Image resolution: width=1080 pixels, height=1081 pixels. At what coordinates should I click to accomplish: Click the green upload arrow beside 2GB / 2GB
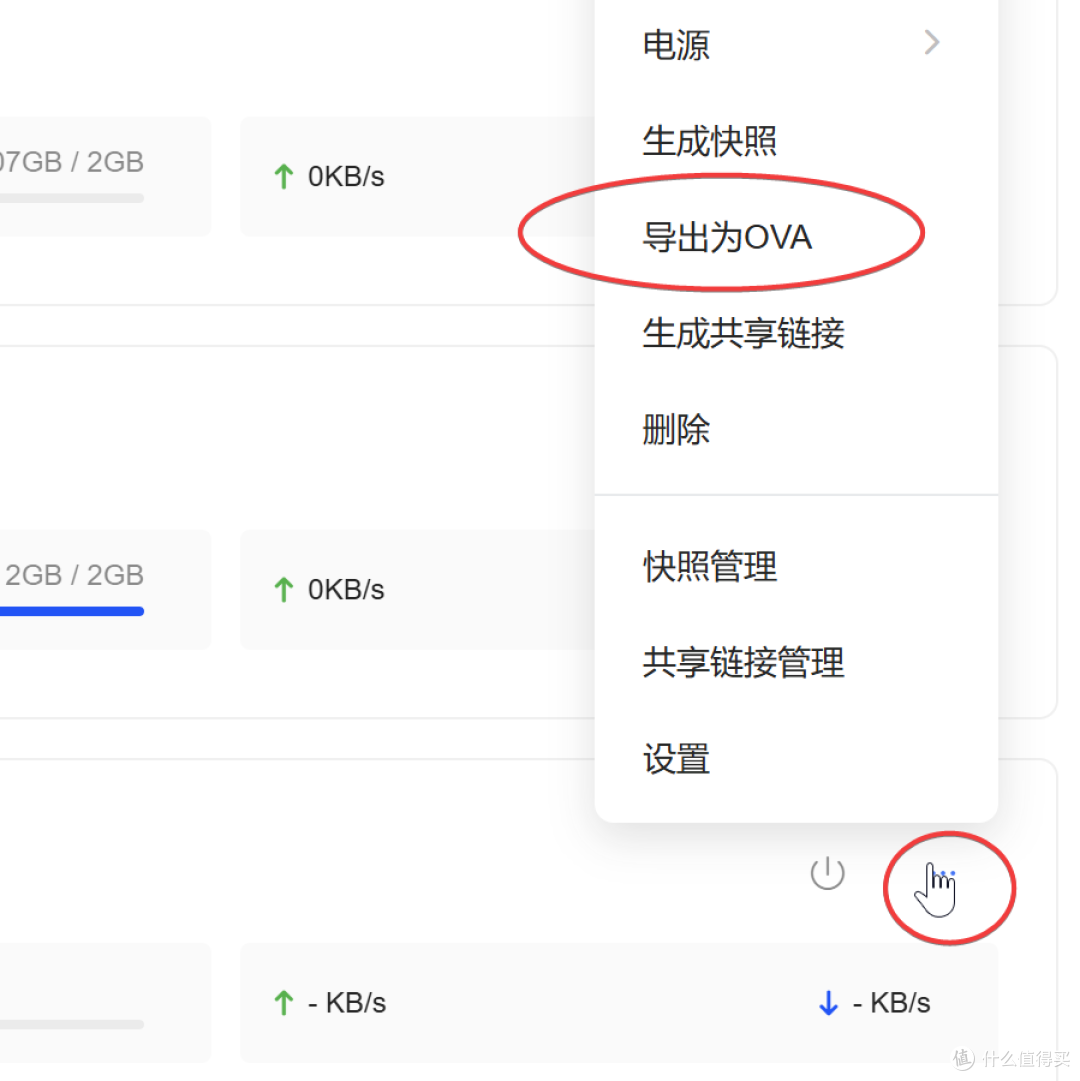(283, 589)
